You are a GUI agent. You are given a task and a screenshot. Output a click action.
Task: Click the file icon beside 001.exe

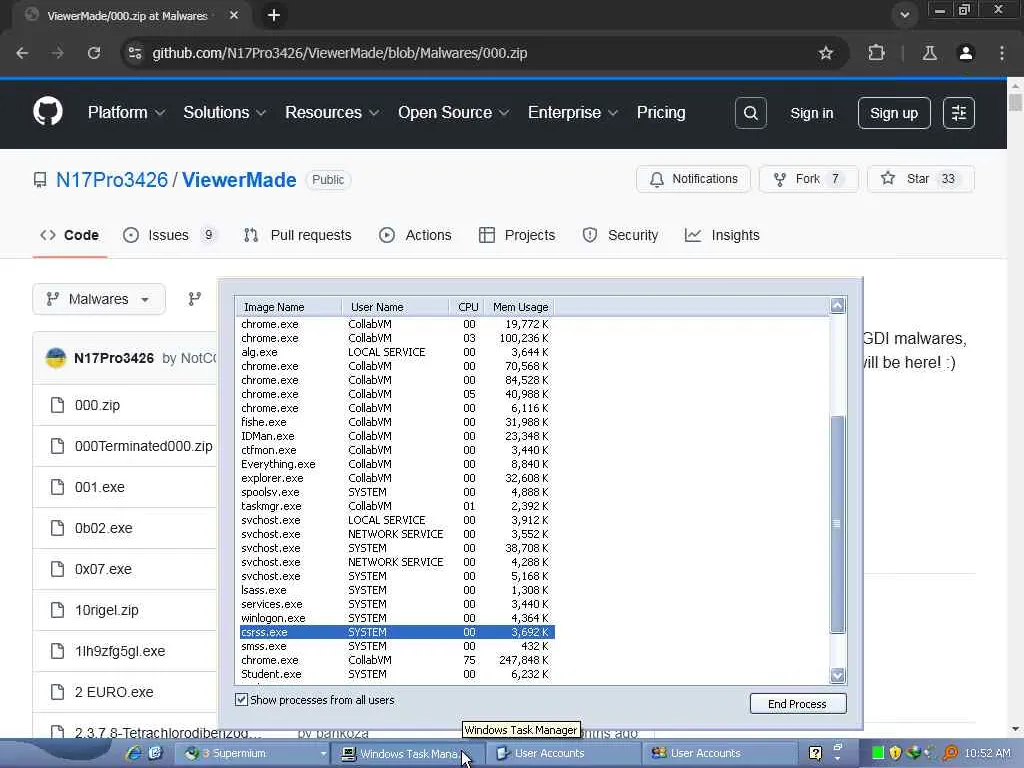(x=57, y=487)
